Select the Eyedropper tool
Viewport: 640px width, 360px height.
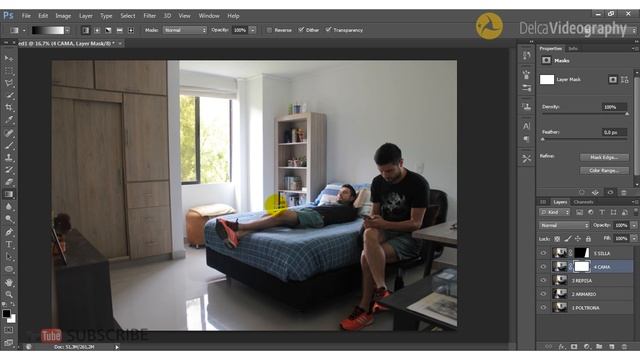tap(9, 120)
